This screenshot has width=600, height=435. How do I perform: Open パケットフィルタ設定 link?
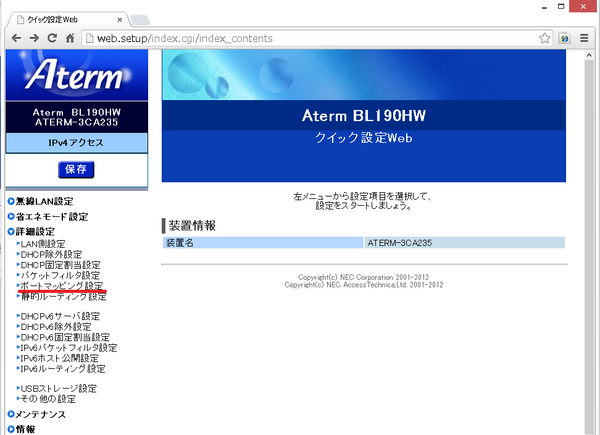click(60, 275)
